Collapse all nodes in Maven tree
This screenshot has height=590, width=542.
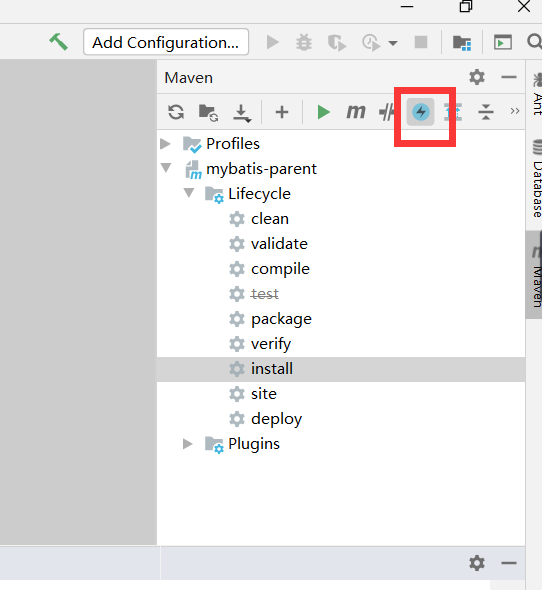pos(486,112)
